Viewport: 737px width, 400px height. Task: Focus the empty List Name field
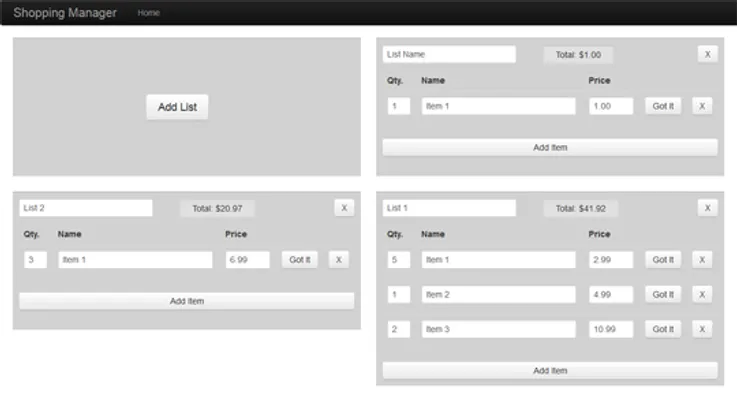pyautogui.click(x=449, y=54)
